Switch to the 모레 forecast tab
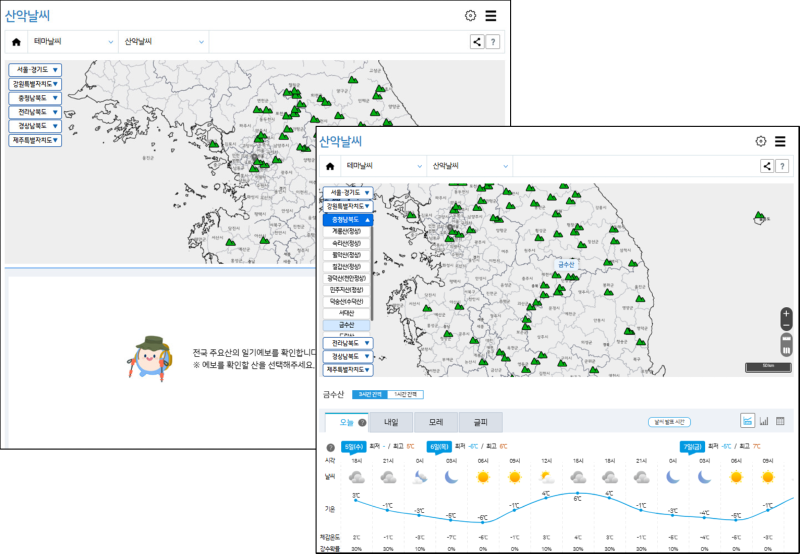The height and width of the screenshot is (554, 800). tap(436, 423)
